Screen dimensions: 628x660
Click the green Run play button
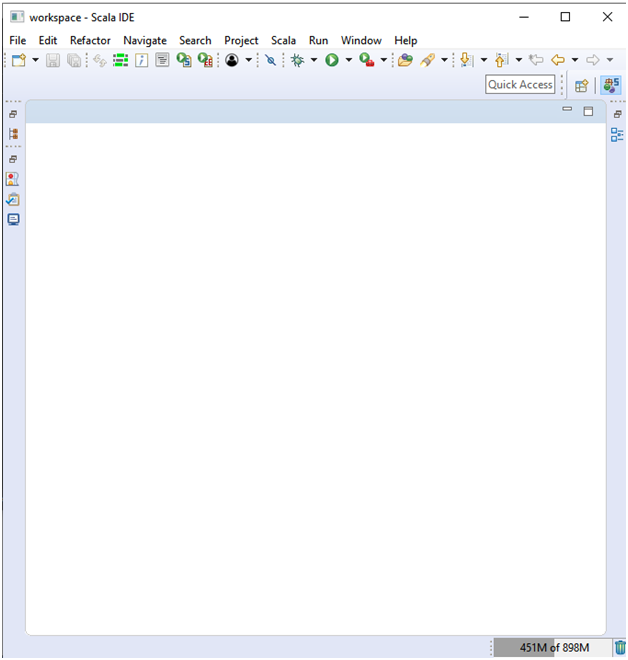pos(332,60)
